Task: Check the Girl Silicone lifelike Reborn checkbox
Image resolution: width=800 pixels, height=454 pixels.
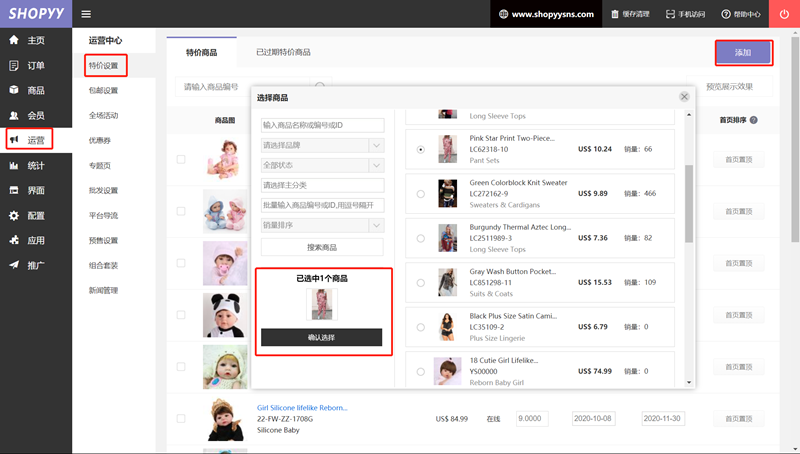Action: 181,418
